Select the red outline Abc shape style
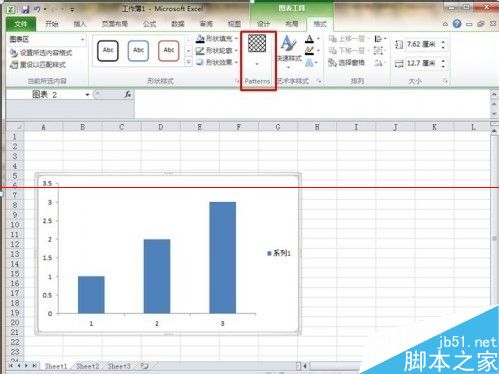The width and height of the screenshot is (499, 374). click(169, 51)
